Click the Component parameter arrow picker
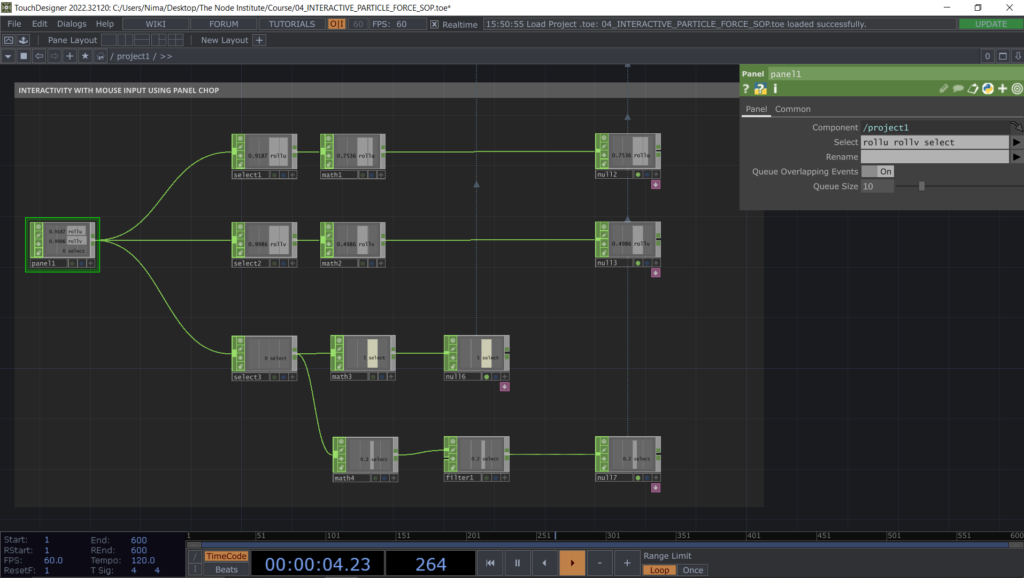 (x=1016, y=127)
